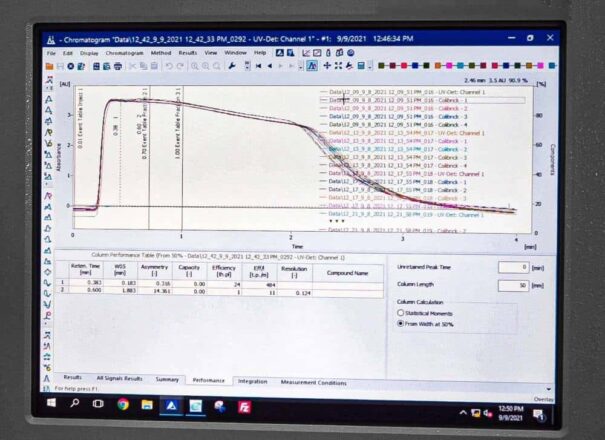Click the Column Length input field
Image resolution: width=605 pixels, height=440 pixels.
point(514,286)
